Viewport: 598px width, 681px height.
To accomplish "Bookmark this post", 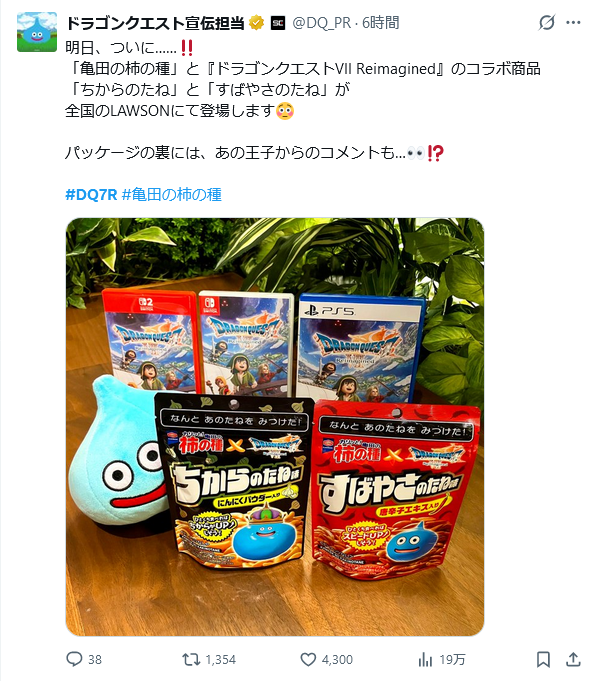I will click(x=543, y=659).
